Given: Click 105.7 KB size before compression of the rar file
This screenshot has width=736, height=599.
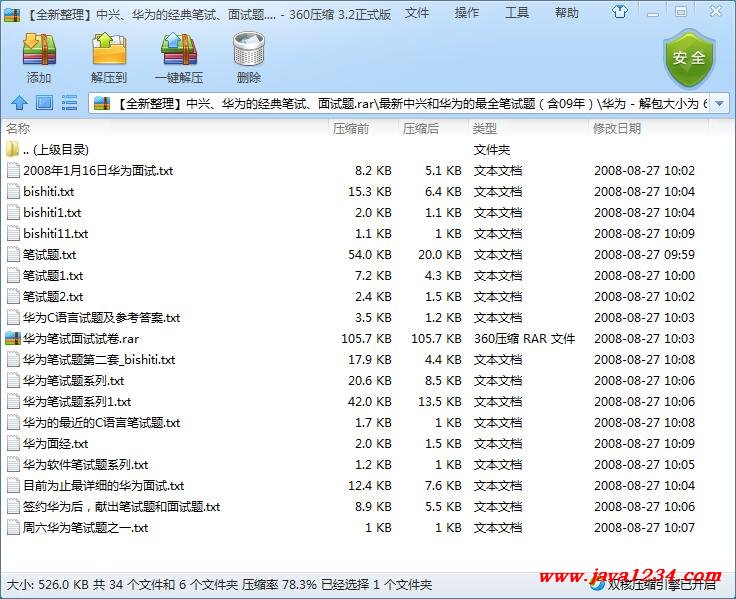Looking at the screenshot, I should (366, 338).
